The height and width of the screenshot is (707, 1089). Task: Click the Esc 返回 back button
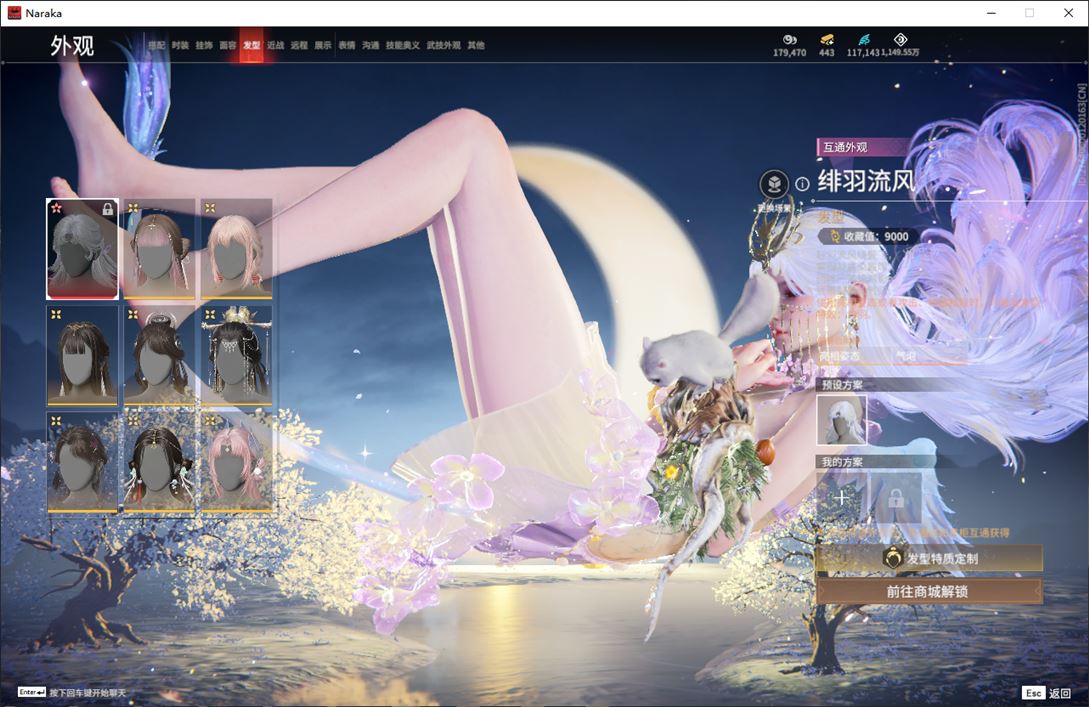(x=1046, y=693)
